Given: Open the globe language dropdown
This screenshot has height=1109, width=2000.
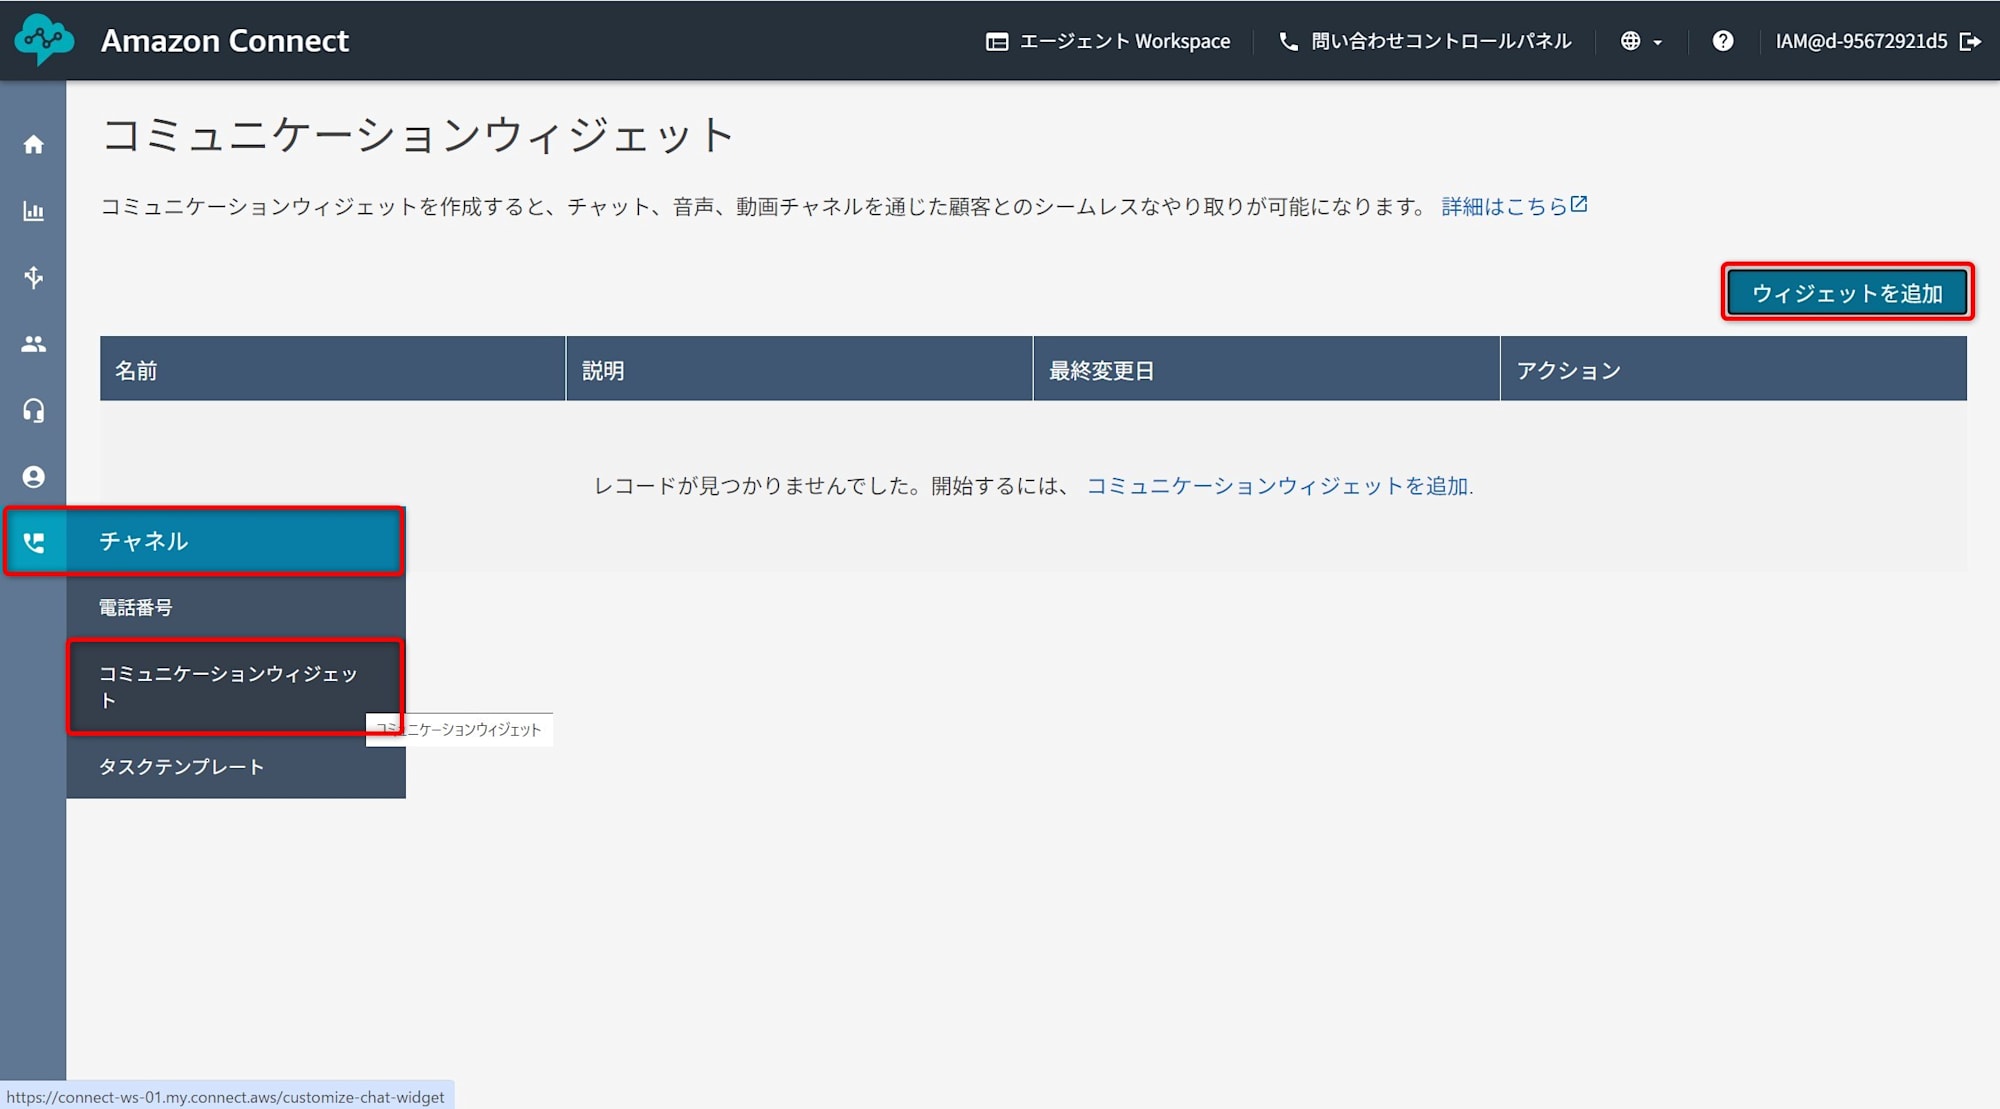Looking at the screenshot, I should [x=1641, y=41].
